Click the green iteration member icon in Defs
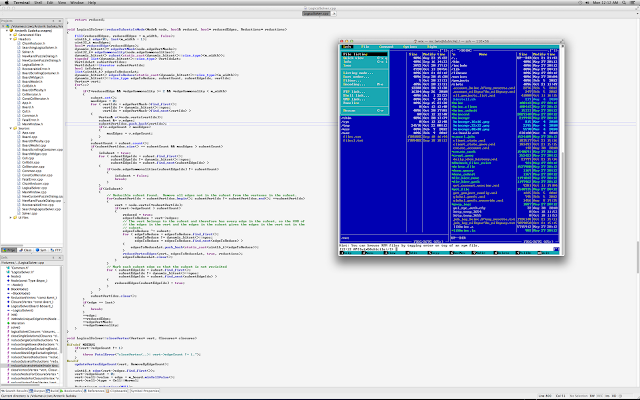 pyautogui.click(x=8, y=323)
